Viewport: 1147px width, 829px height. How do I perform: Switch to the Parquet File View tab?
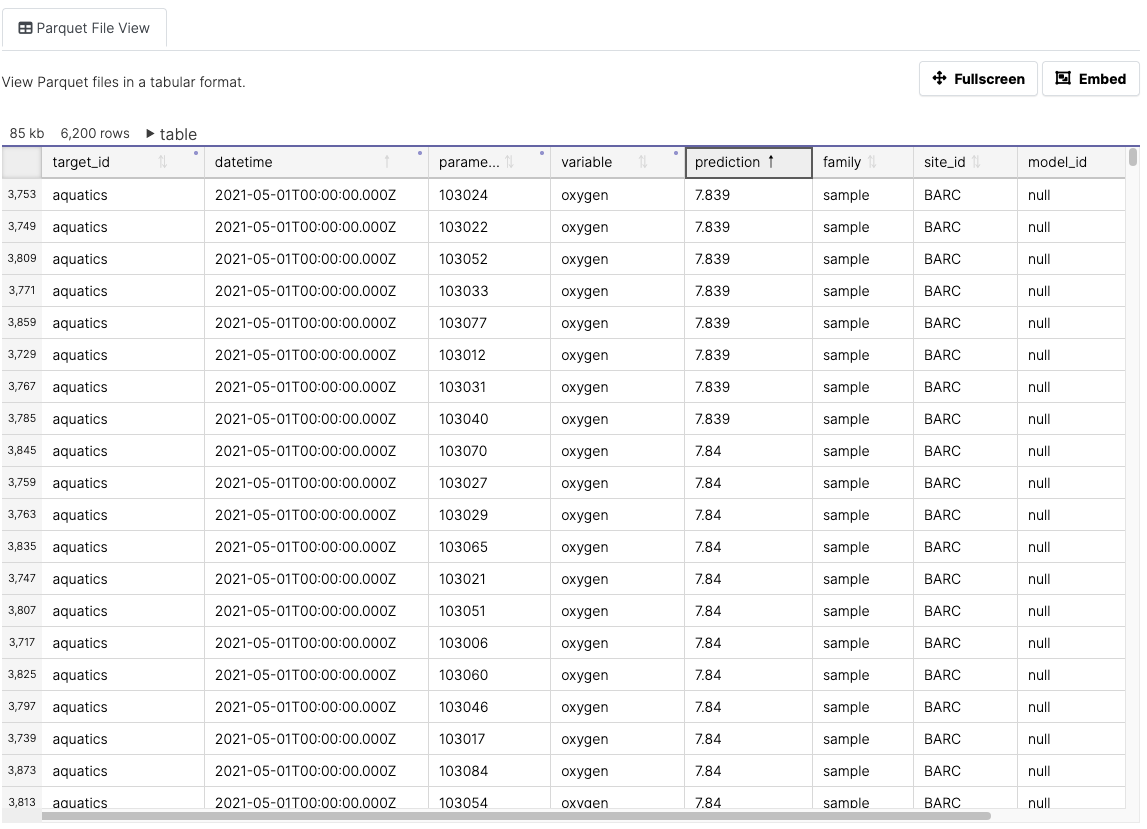[85, 28]
